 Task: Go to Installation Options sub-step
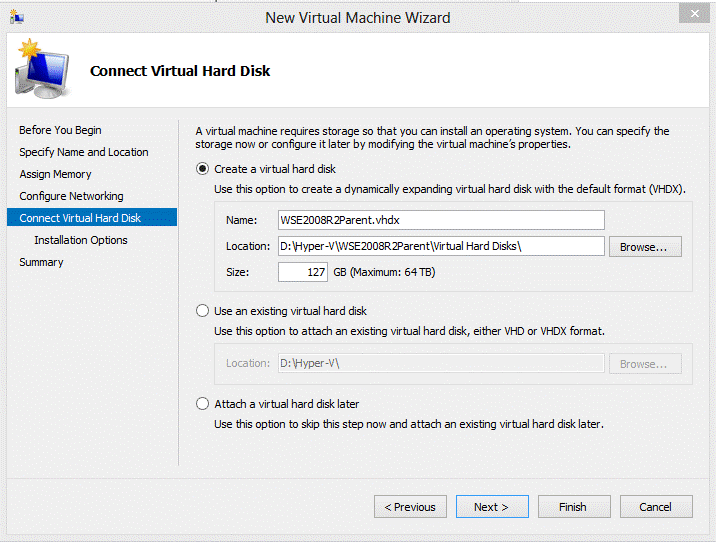(x=80, y=240)
